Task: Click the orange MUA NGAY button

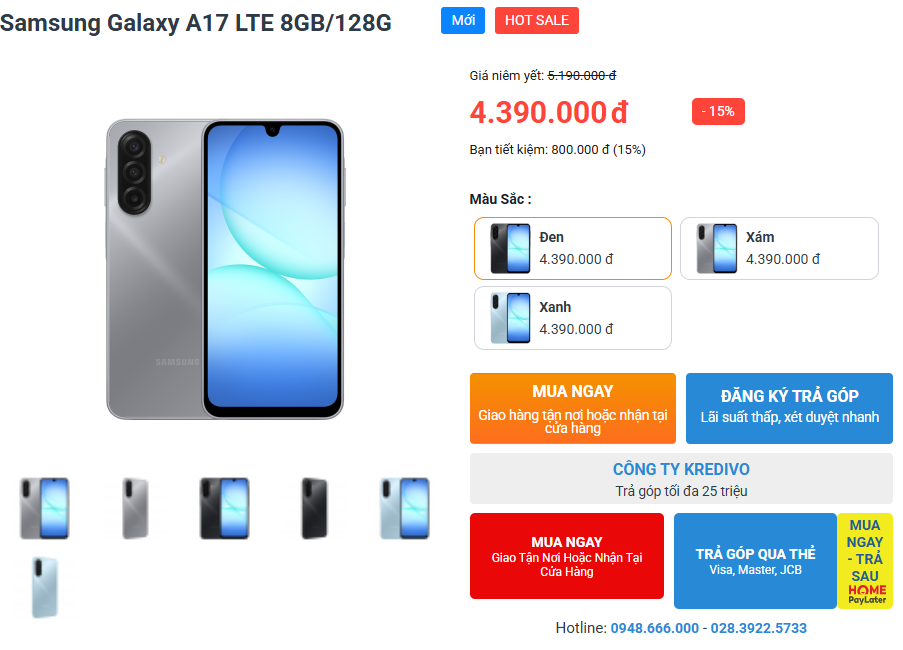Action: click(572, 408)
